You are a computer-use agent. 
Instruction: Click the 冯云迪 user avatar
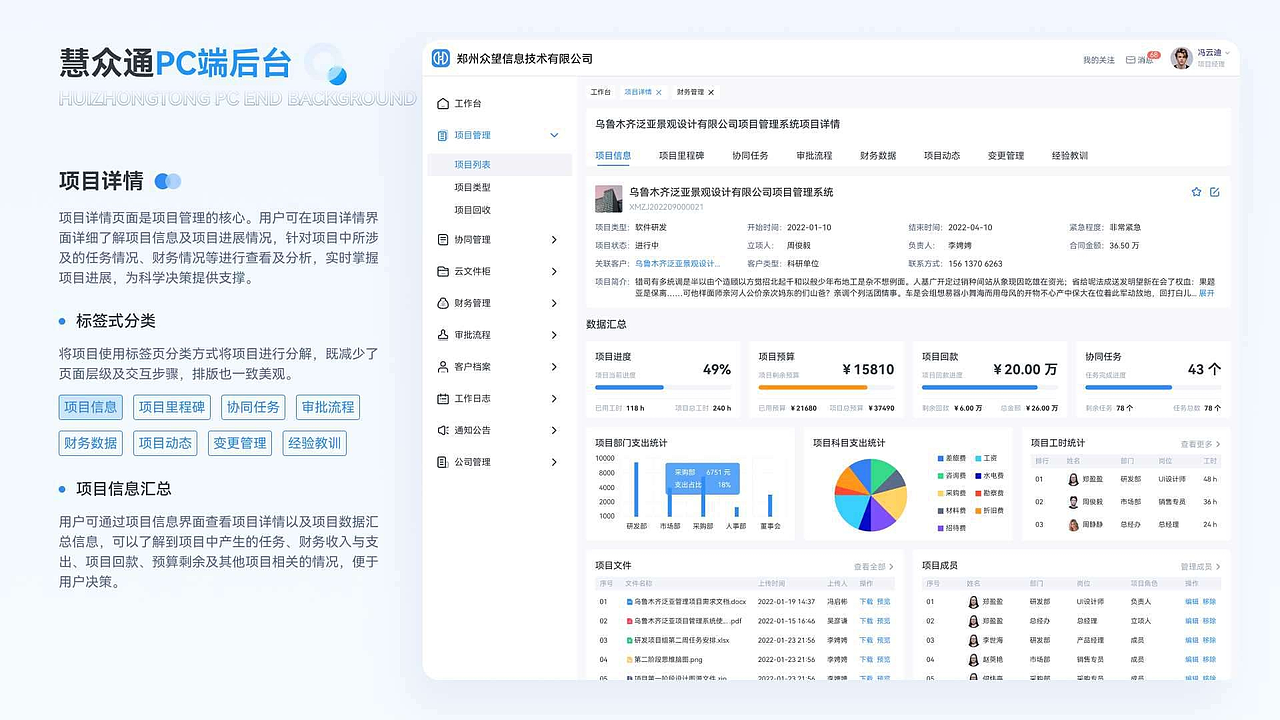[x=1182, y=58]
